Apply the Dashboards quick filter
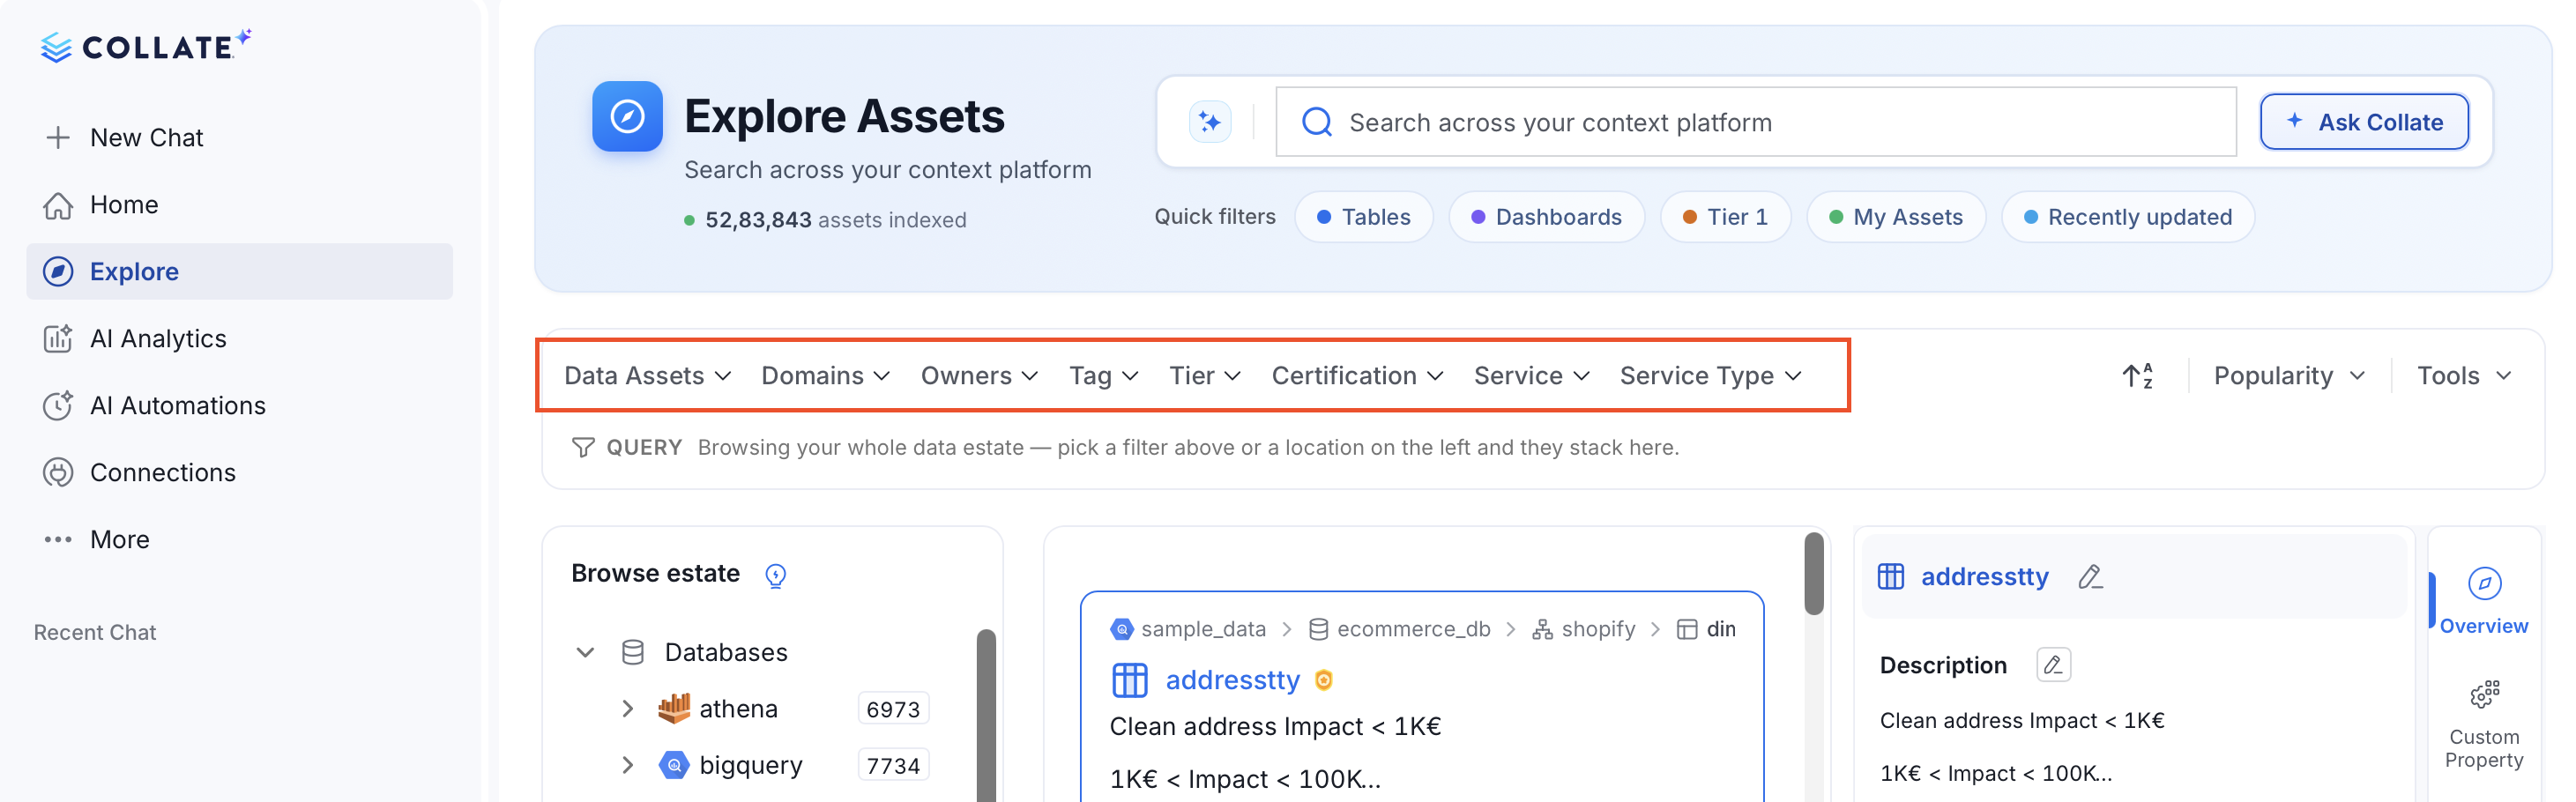 tap(1546, 217)
